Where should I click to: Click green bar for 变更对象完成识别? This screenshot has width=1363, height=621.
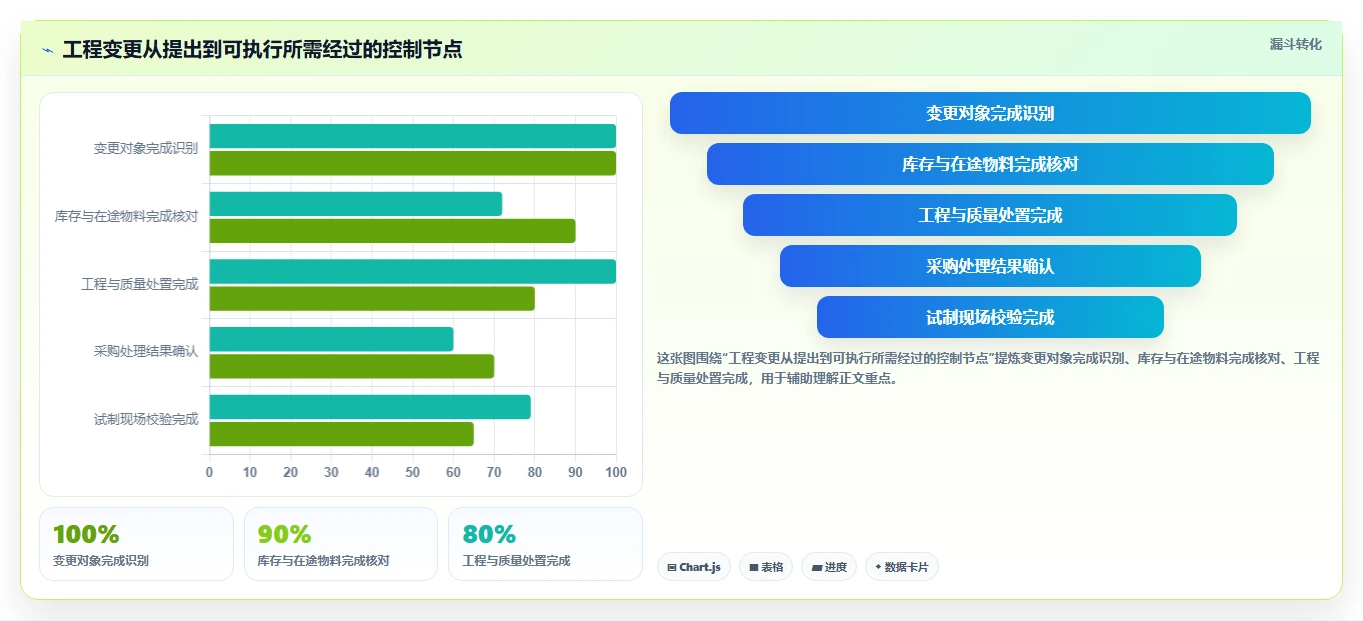(412, 163)
